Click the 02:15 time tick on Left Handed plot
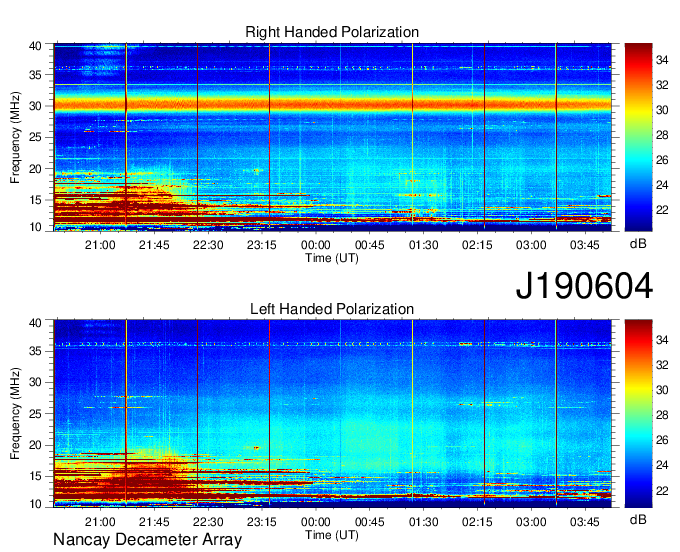The width and height of the screenshot is (680, 552). [477, 522]
